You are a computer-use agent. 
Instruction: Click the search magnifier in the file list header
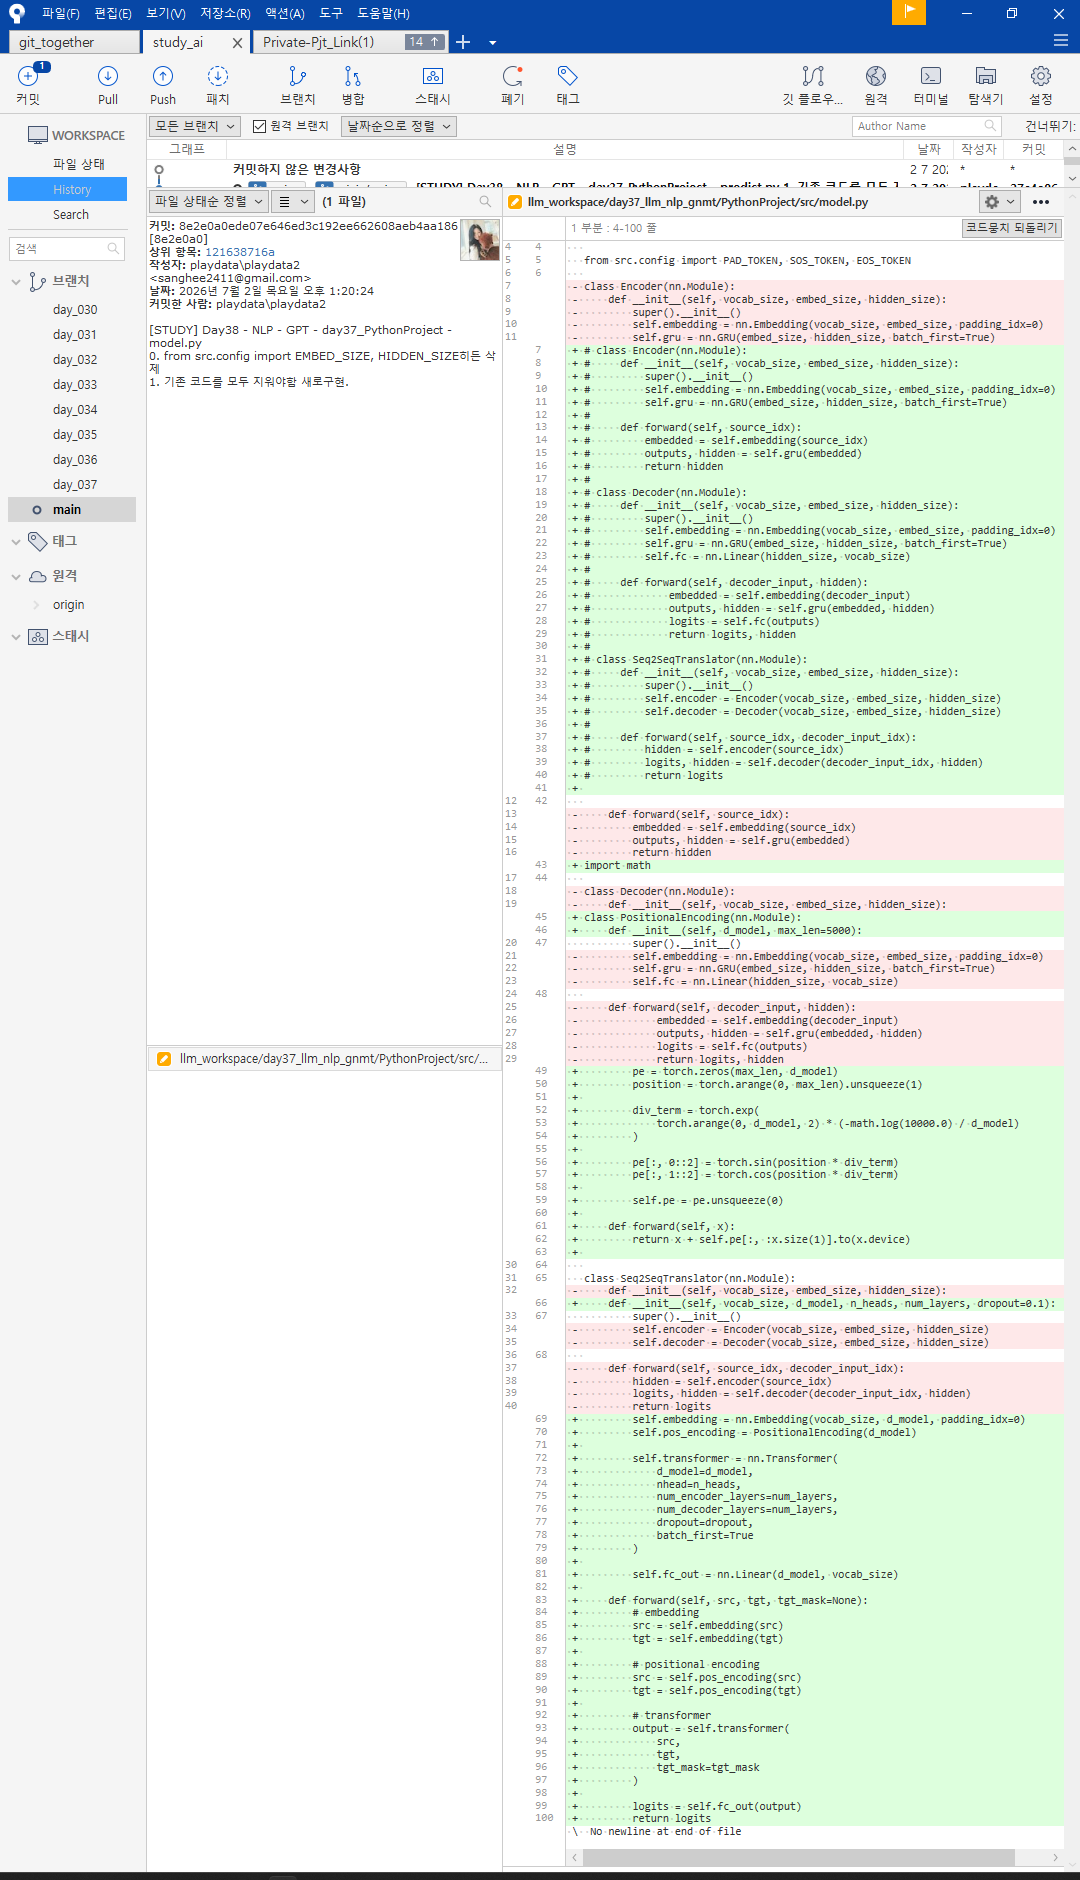486,201
